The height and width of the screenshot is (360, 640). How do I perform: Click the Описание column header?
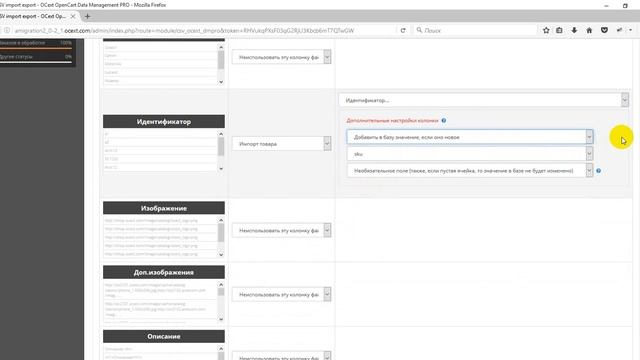pyautogui.click(x=164, y=336)
